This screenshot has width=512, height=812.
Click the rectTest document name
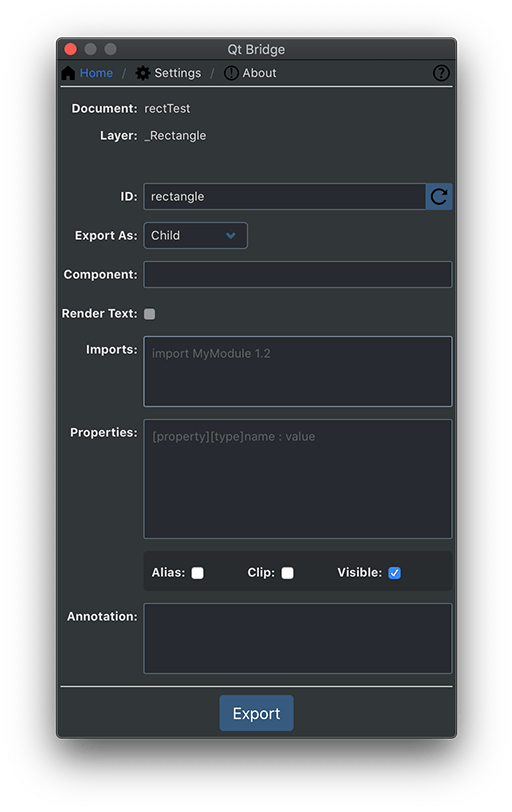coord(167,109)
